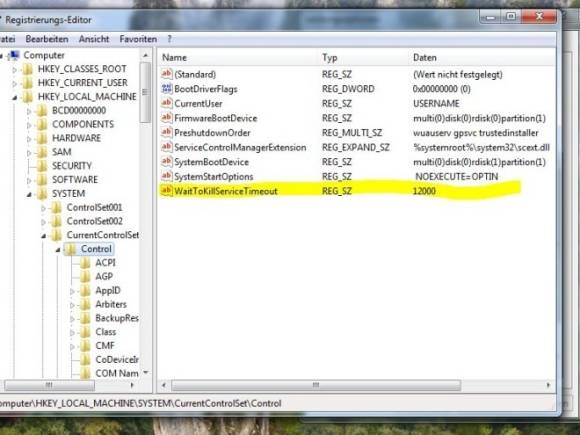Select the HARDWARE key in tree

pyautogui.click(x=76, y=138)
